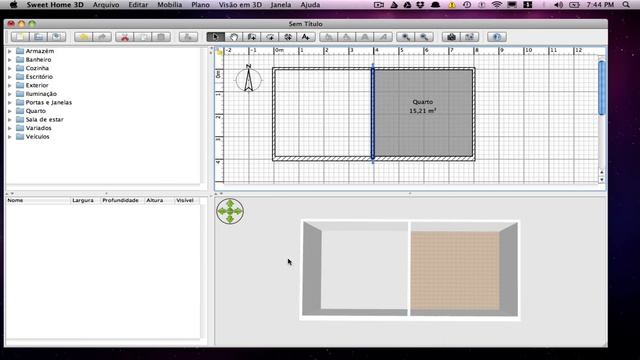The width and height of the screenshot is (640, 360).
Task: Choose the Add text tool
Action: [306, 37]
